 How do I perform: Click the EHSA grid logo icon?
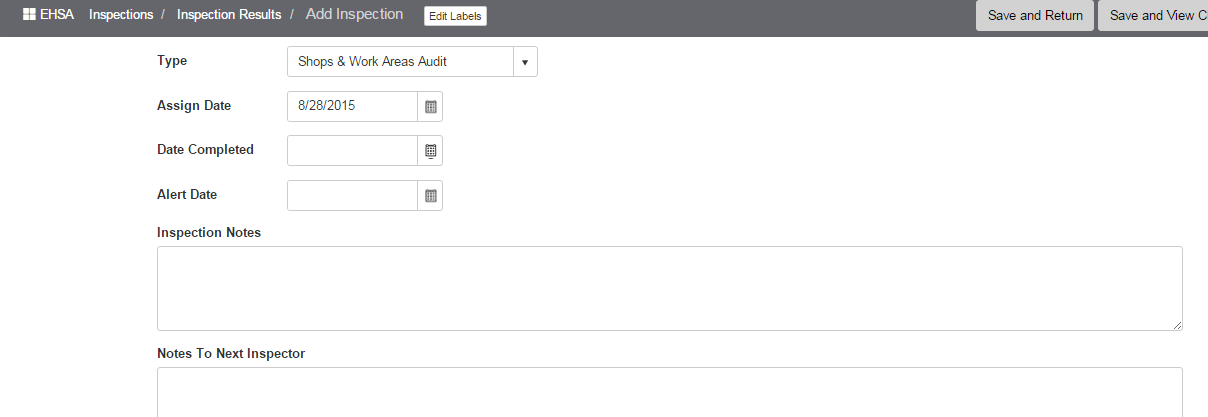point(29,16)
